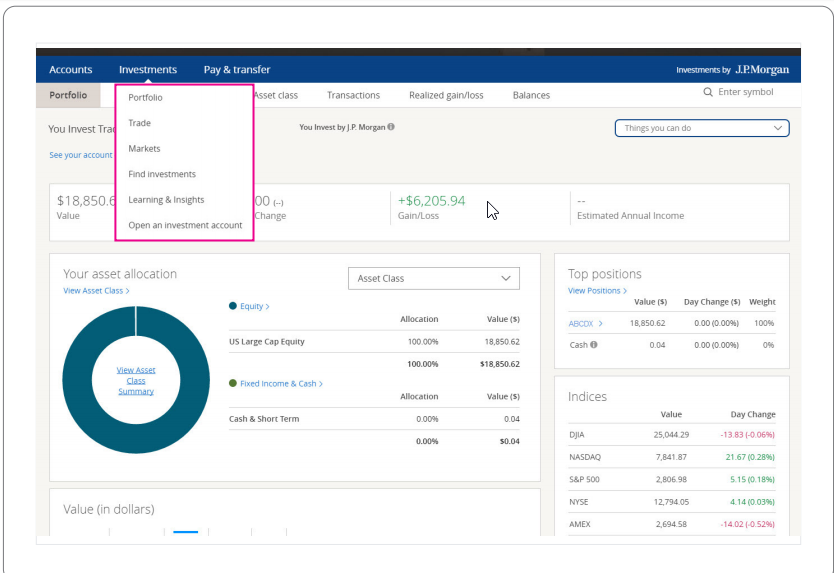
Task: Click the +$6,205.94 Gain/Loss value
Action: click(x=431, y=201)
